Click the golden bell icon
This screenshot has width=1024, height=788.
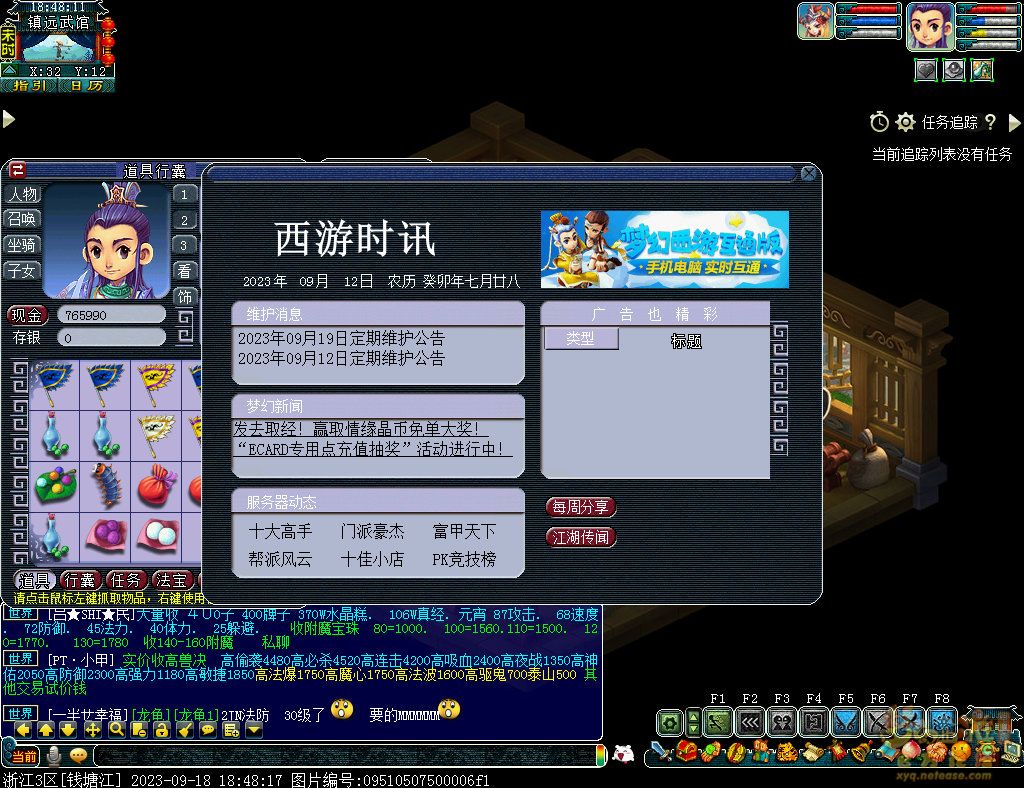860,753
